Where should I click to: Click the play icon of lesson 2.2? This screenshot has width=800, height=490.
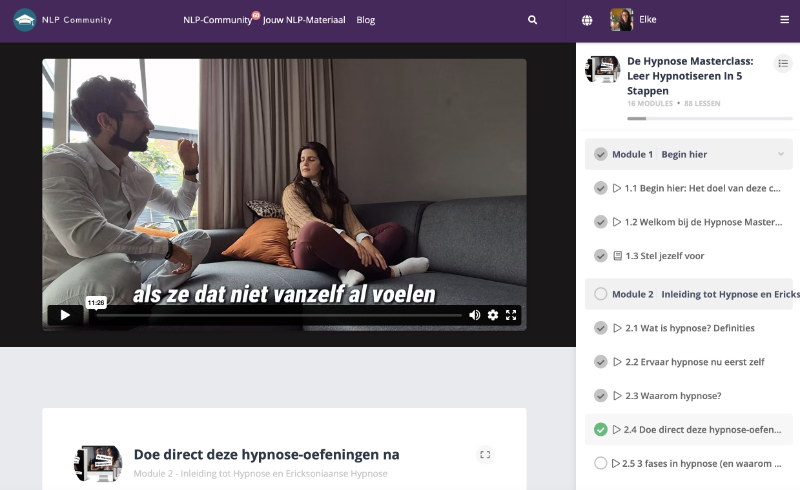tap(617, 361)
